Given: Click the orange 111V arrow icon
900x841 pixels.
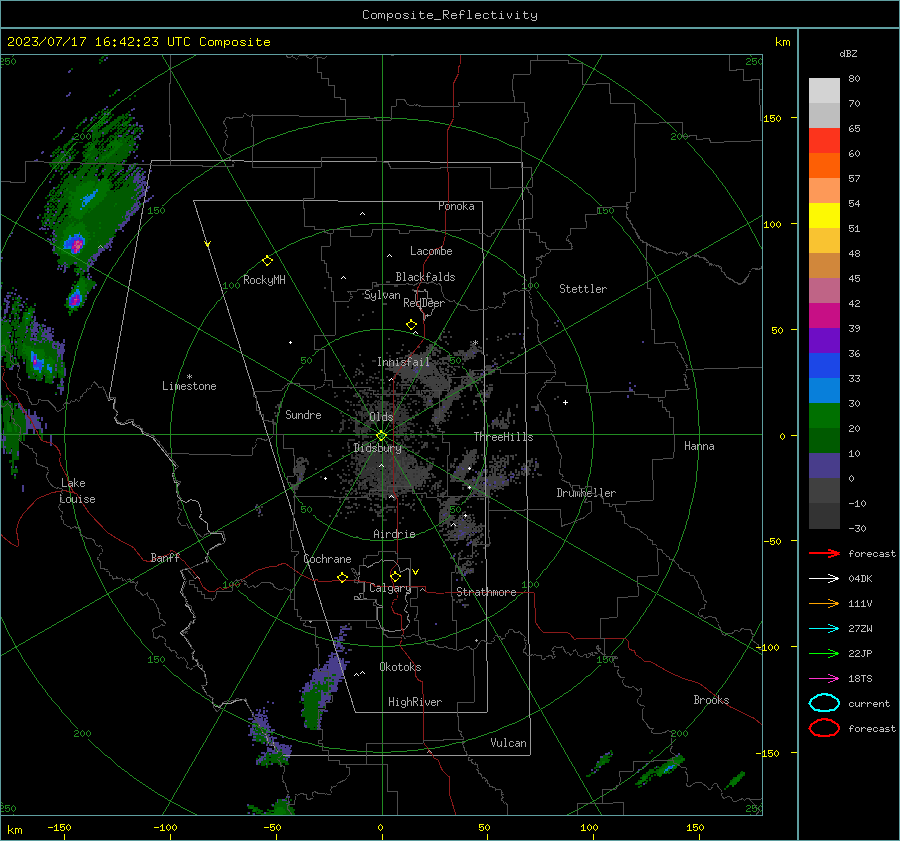Looking at the screenshot, I should [824, 603].
